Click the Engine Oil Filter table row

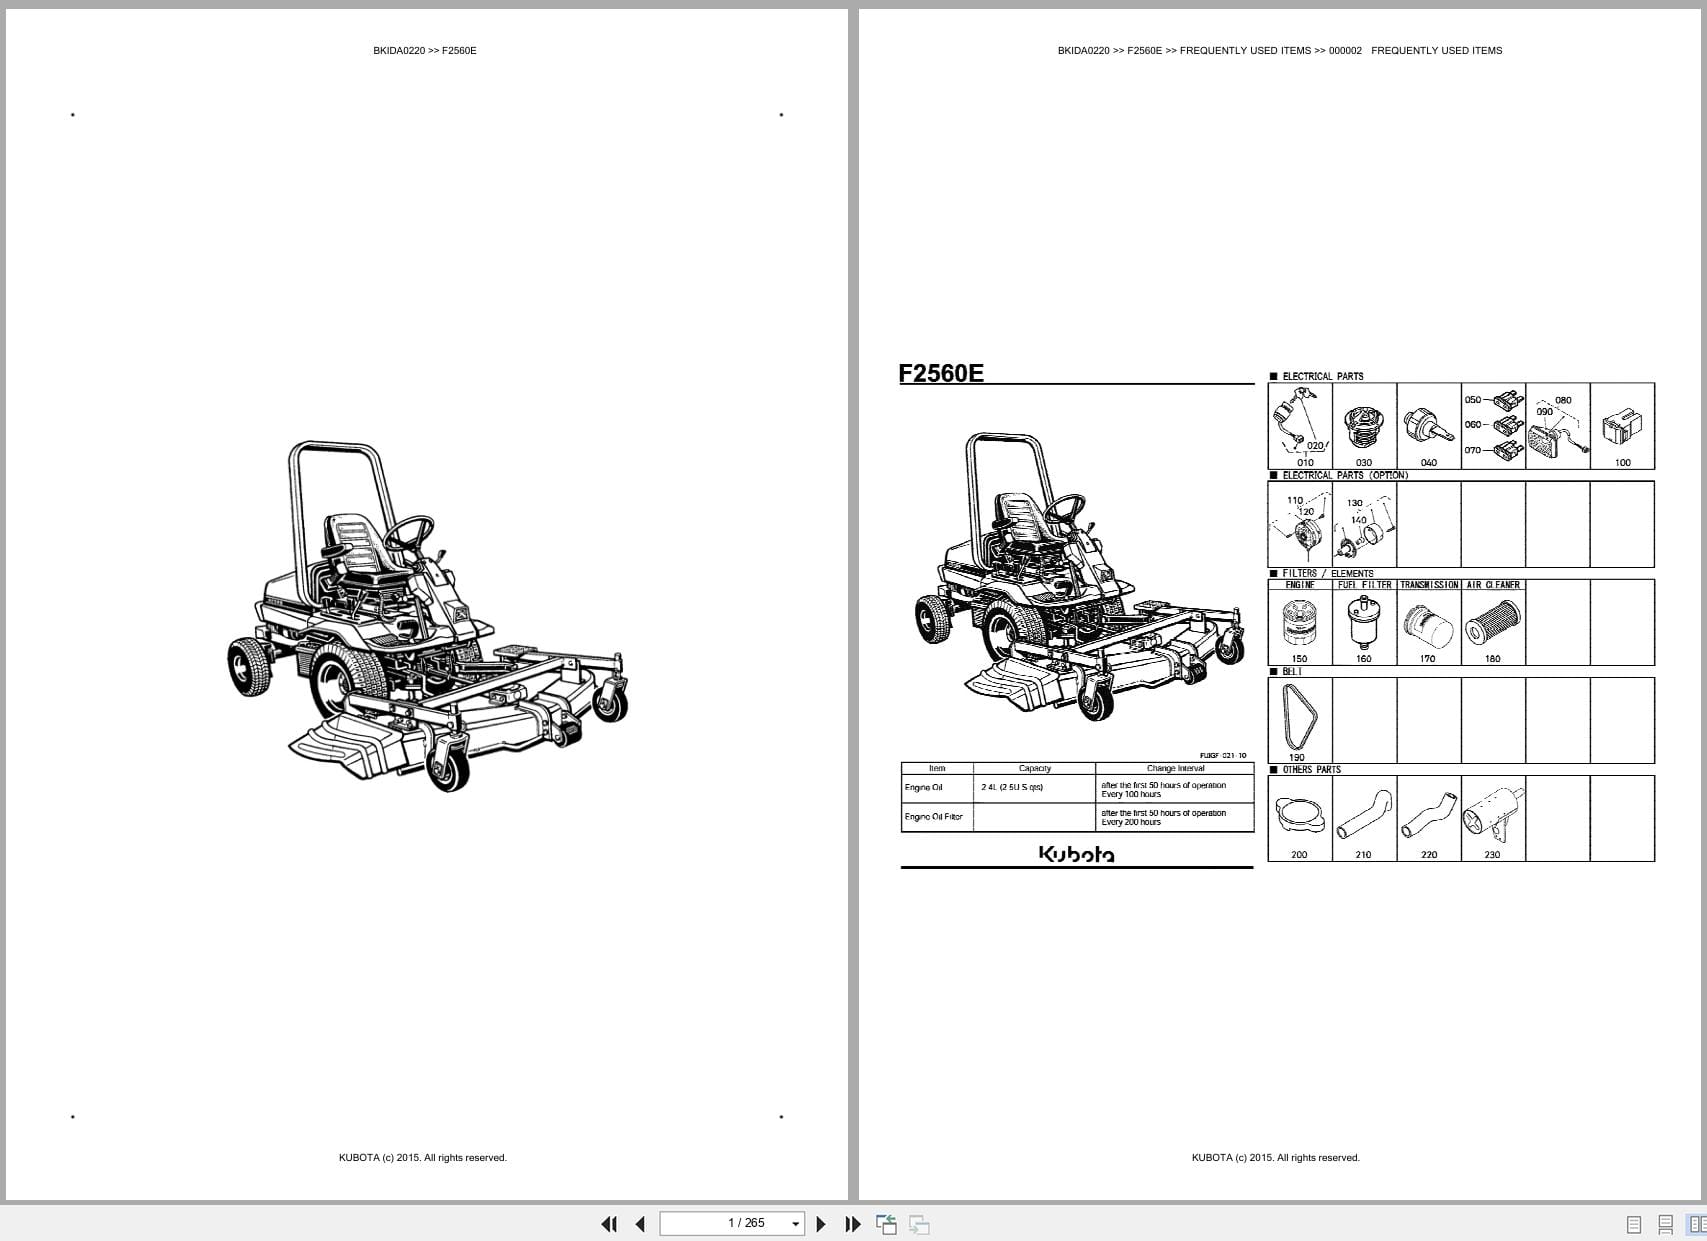1077,817
